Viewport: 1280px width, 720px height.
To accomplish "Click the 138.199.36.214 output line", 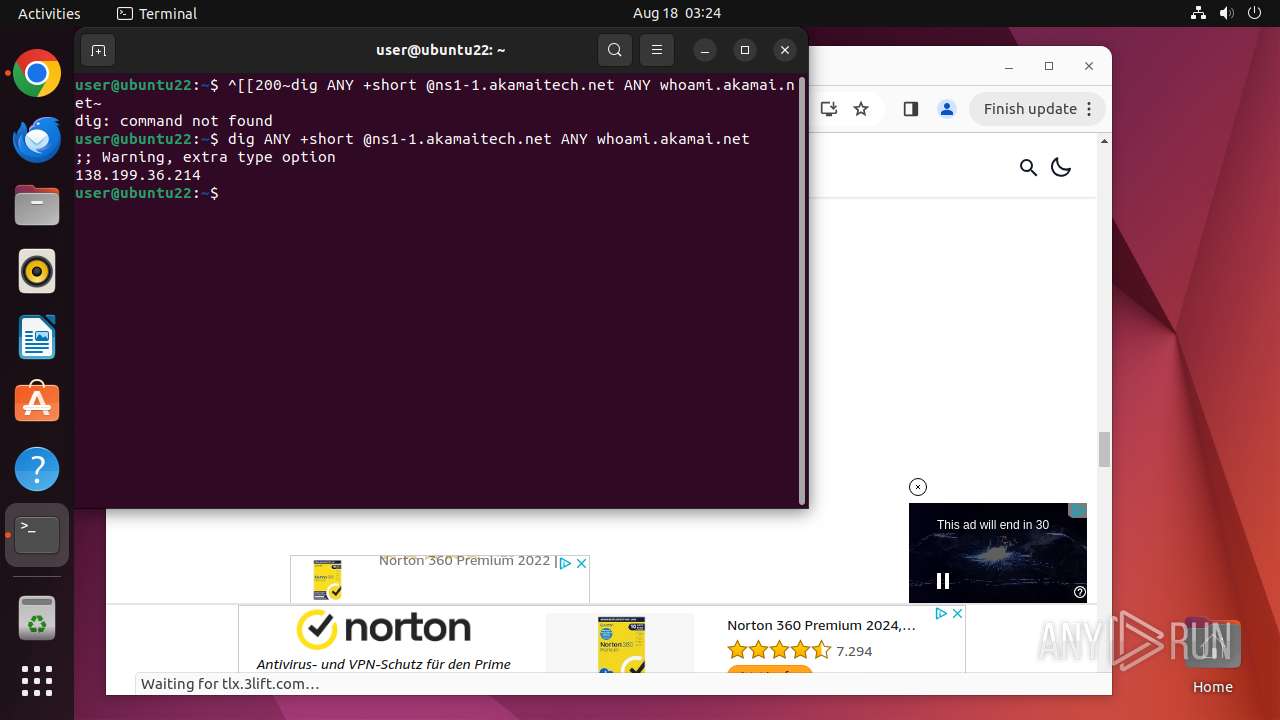I will pyautogui.click(x=138, y=175).
